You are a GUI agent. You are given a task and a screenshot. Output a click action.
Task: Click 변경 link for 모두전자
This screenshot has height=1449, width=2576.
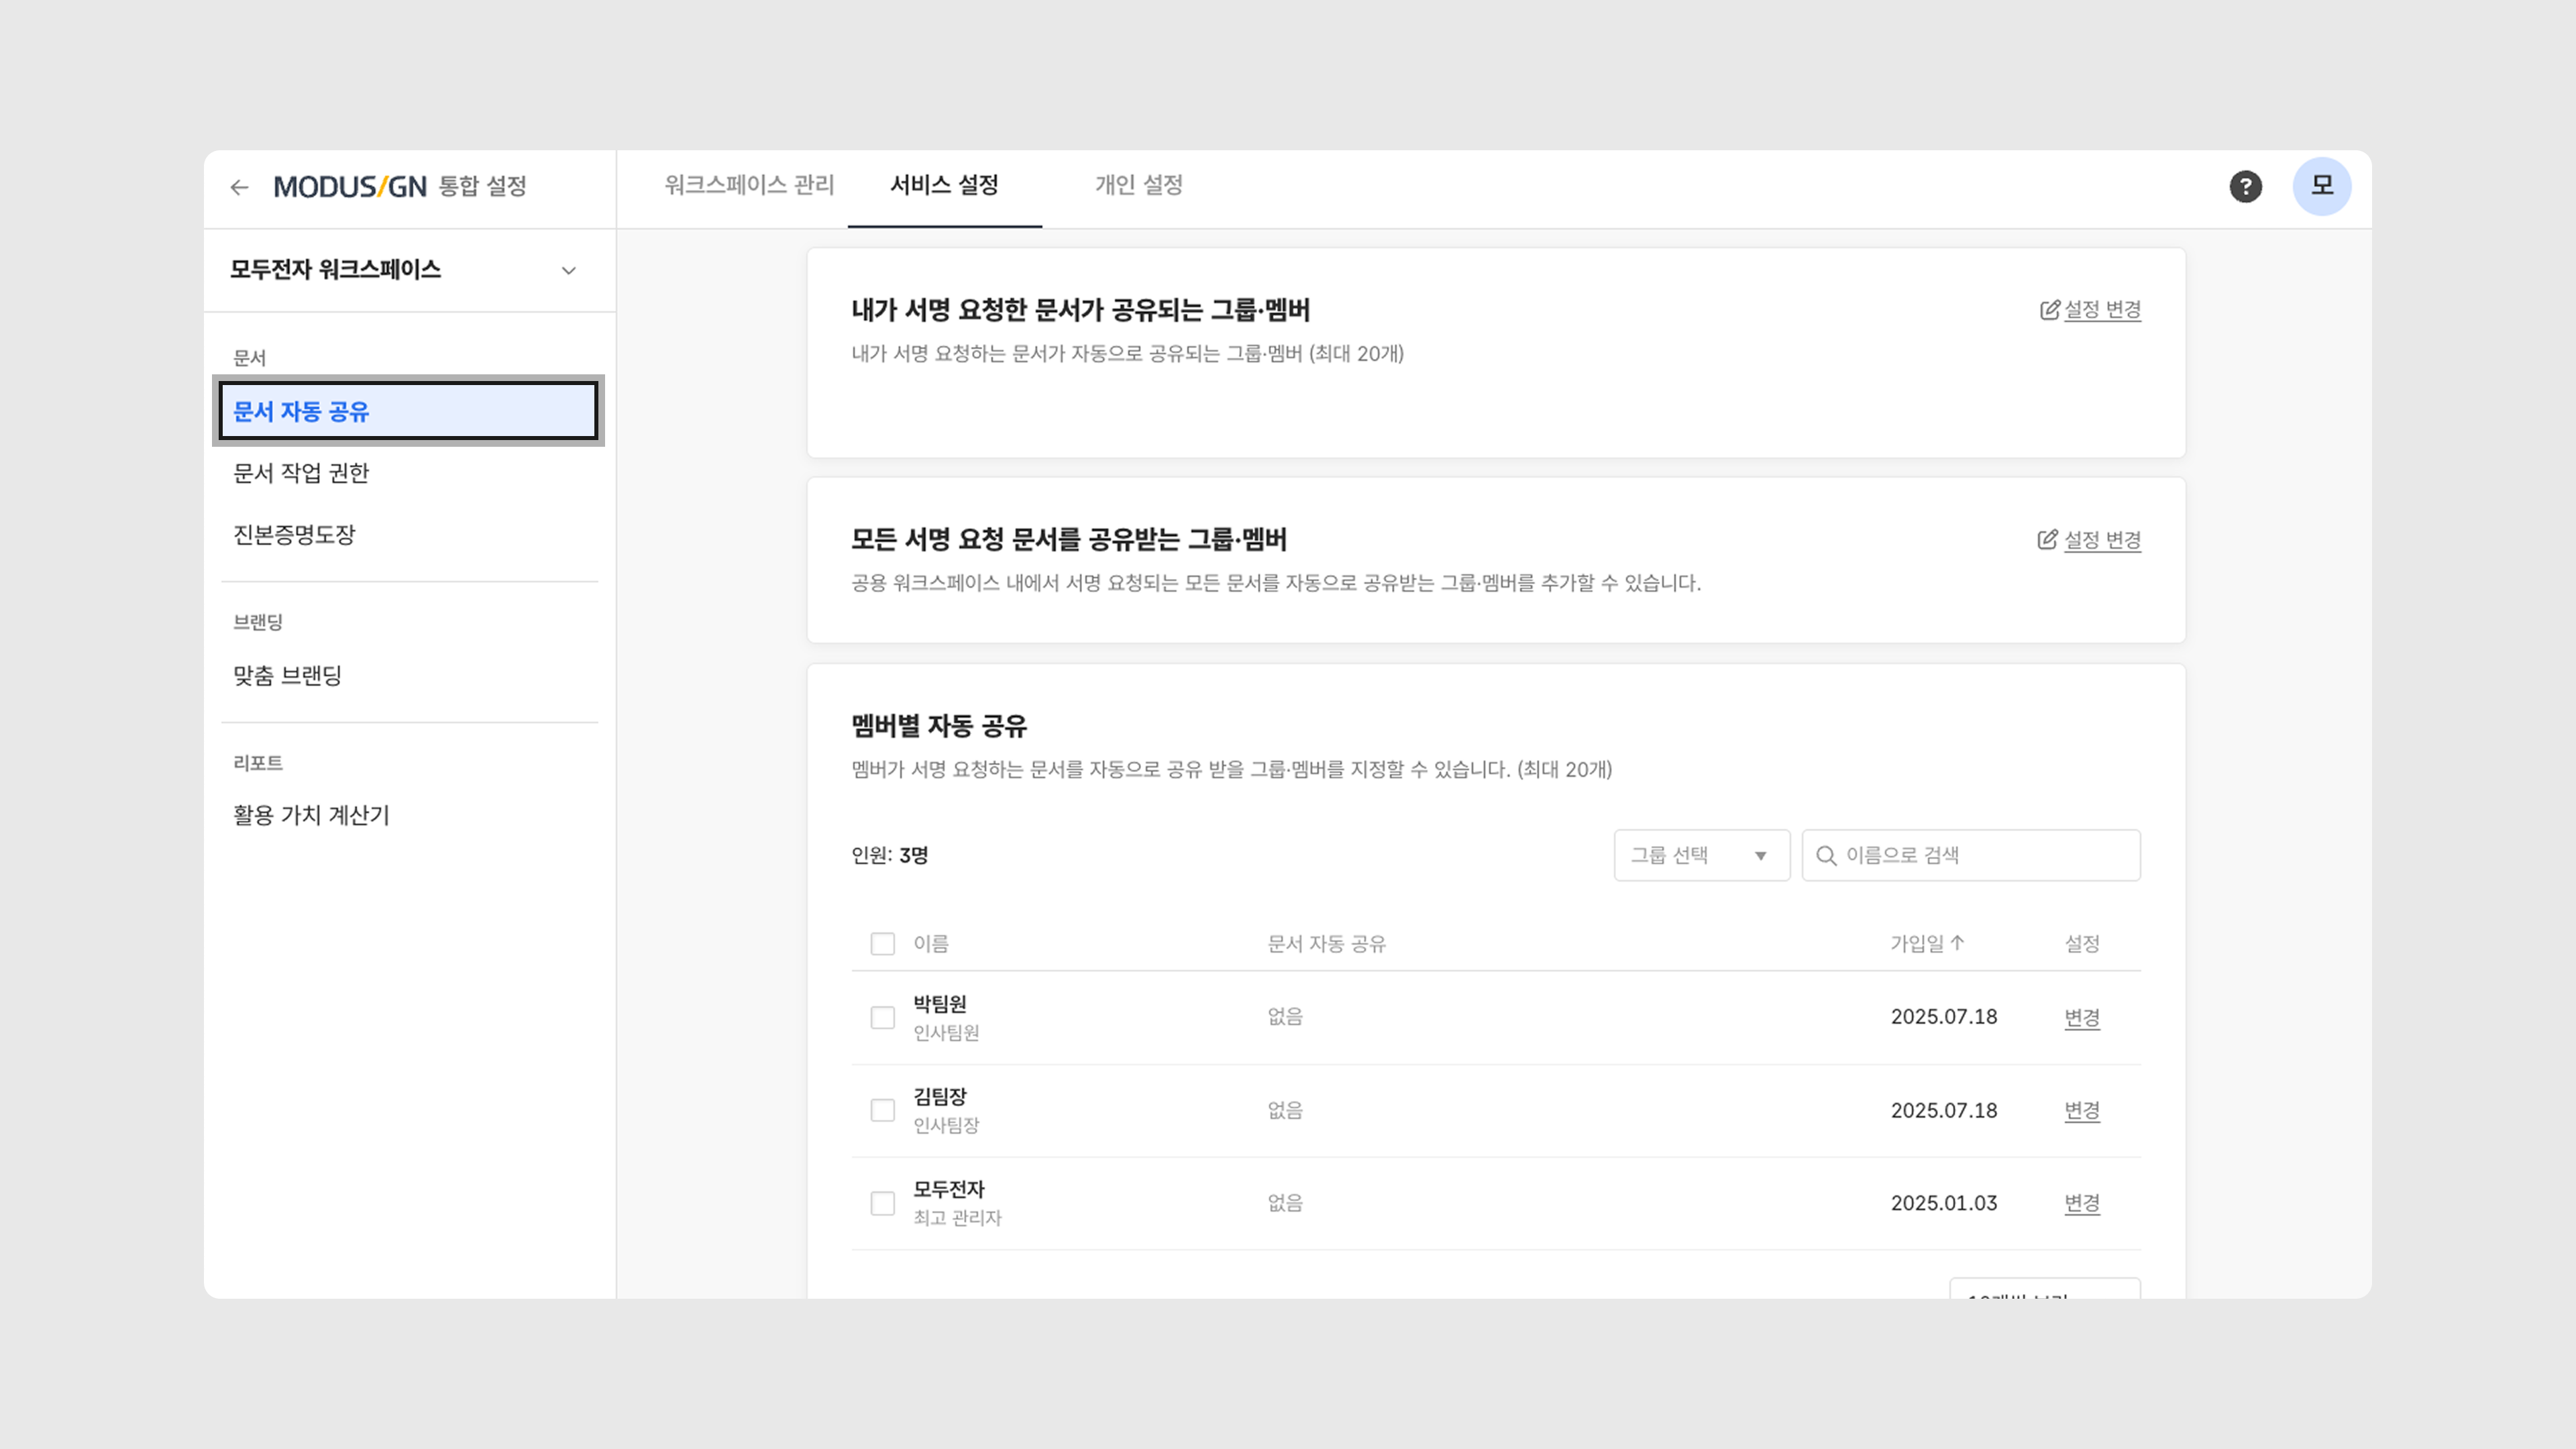[x=2081, y=1204]
